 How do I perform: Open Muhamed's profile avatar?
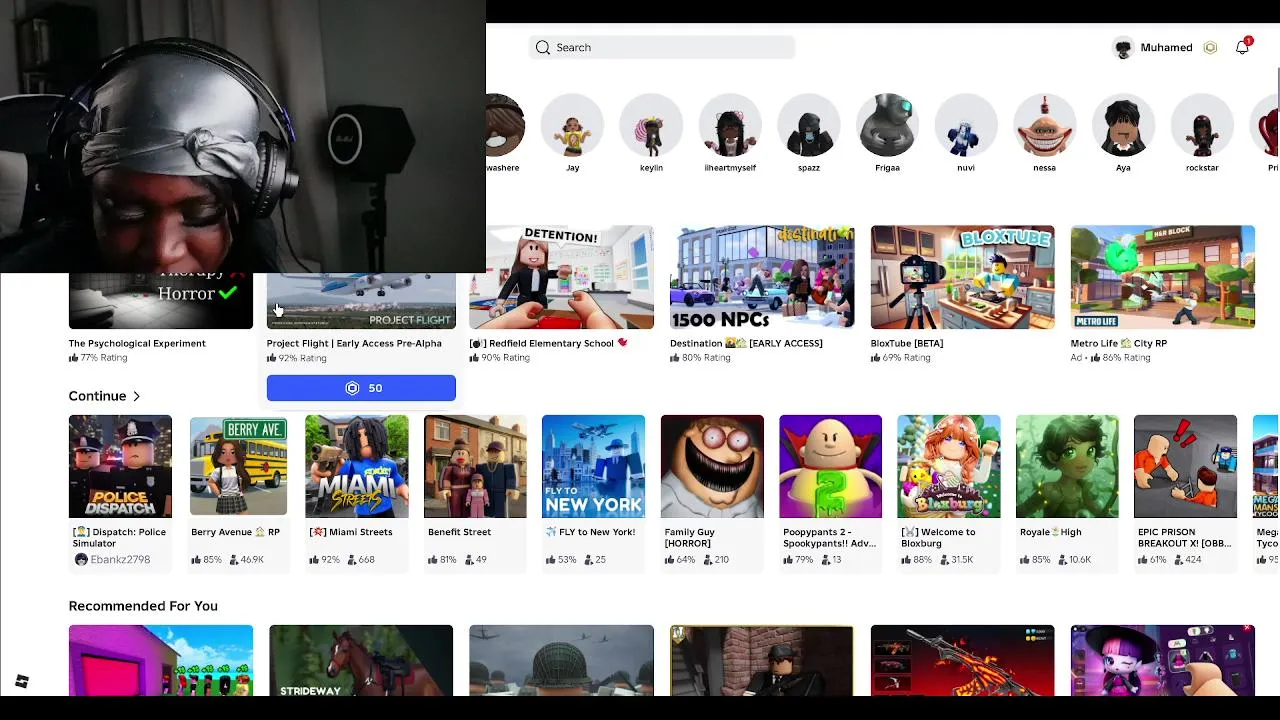point(1123,48)
